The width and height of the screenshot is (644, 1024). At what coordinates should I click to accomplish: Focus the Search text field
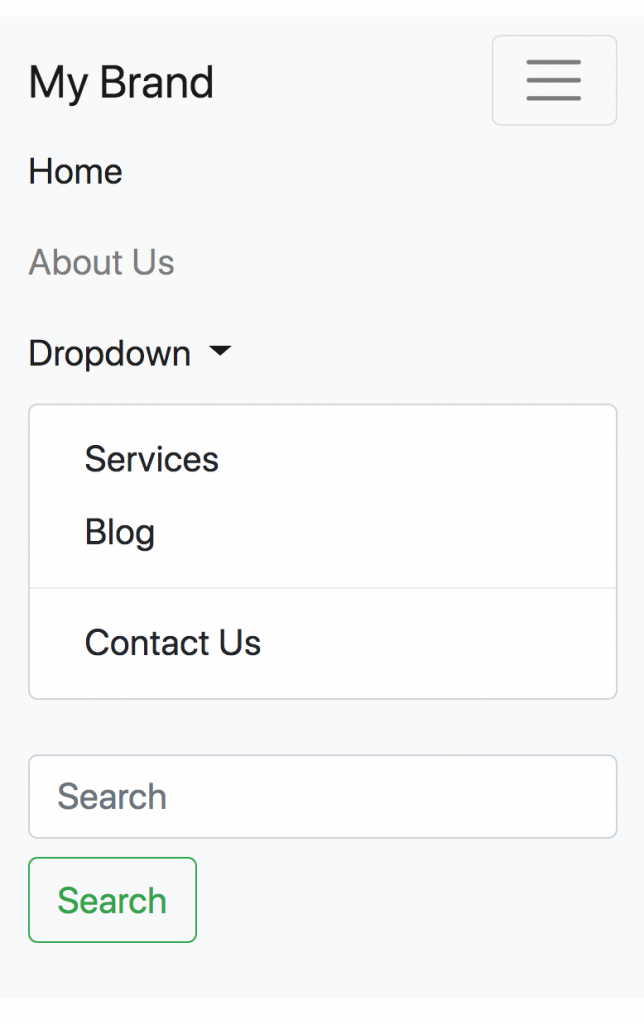(x=322, y=796)
